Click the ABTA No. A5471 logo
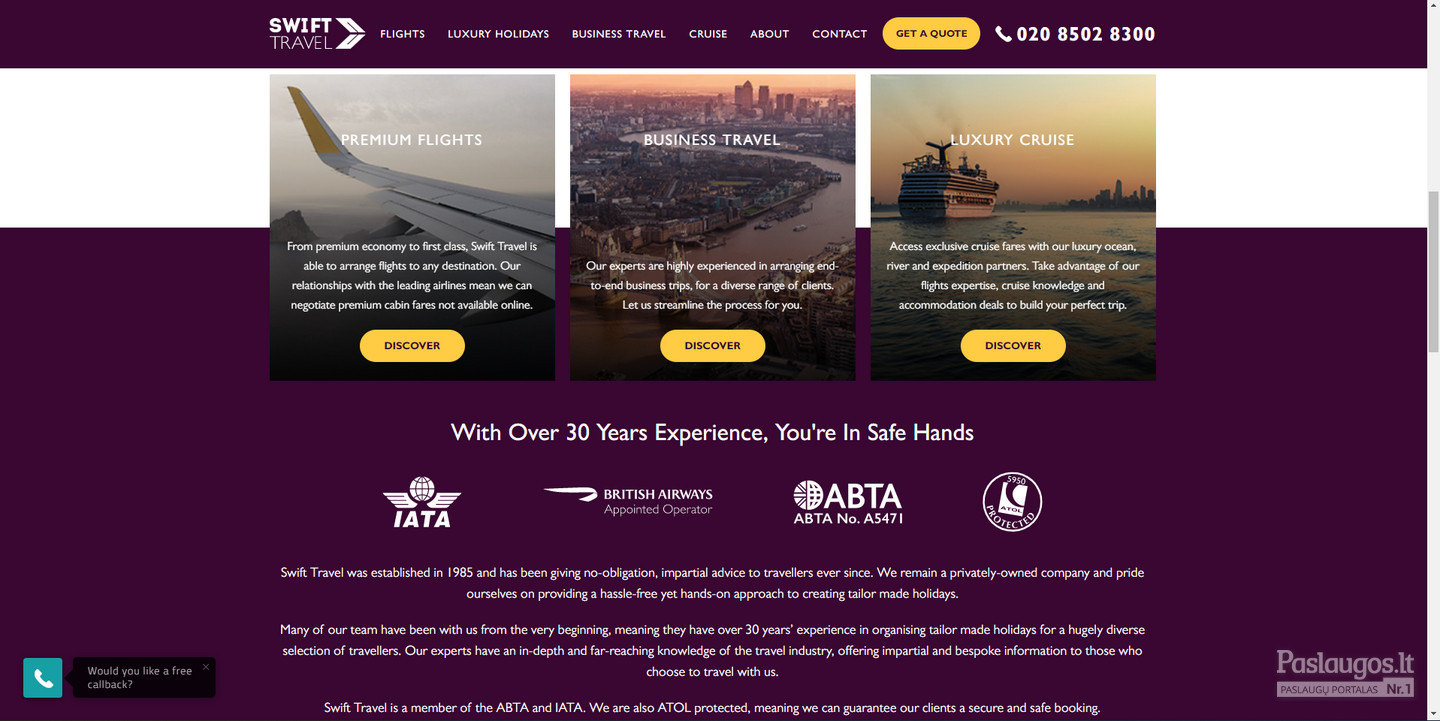This screenshot has width=1440, height=721. tap(848, 502)
